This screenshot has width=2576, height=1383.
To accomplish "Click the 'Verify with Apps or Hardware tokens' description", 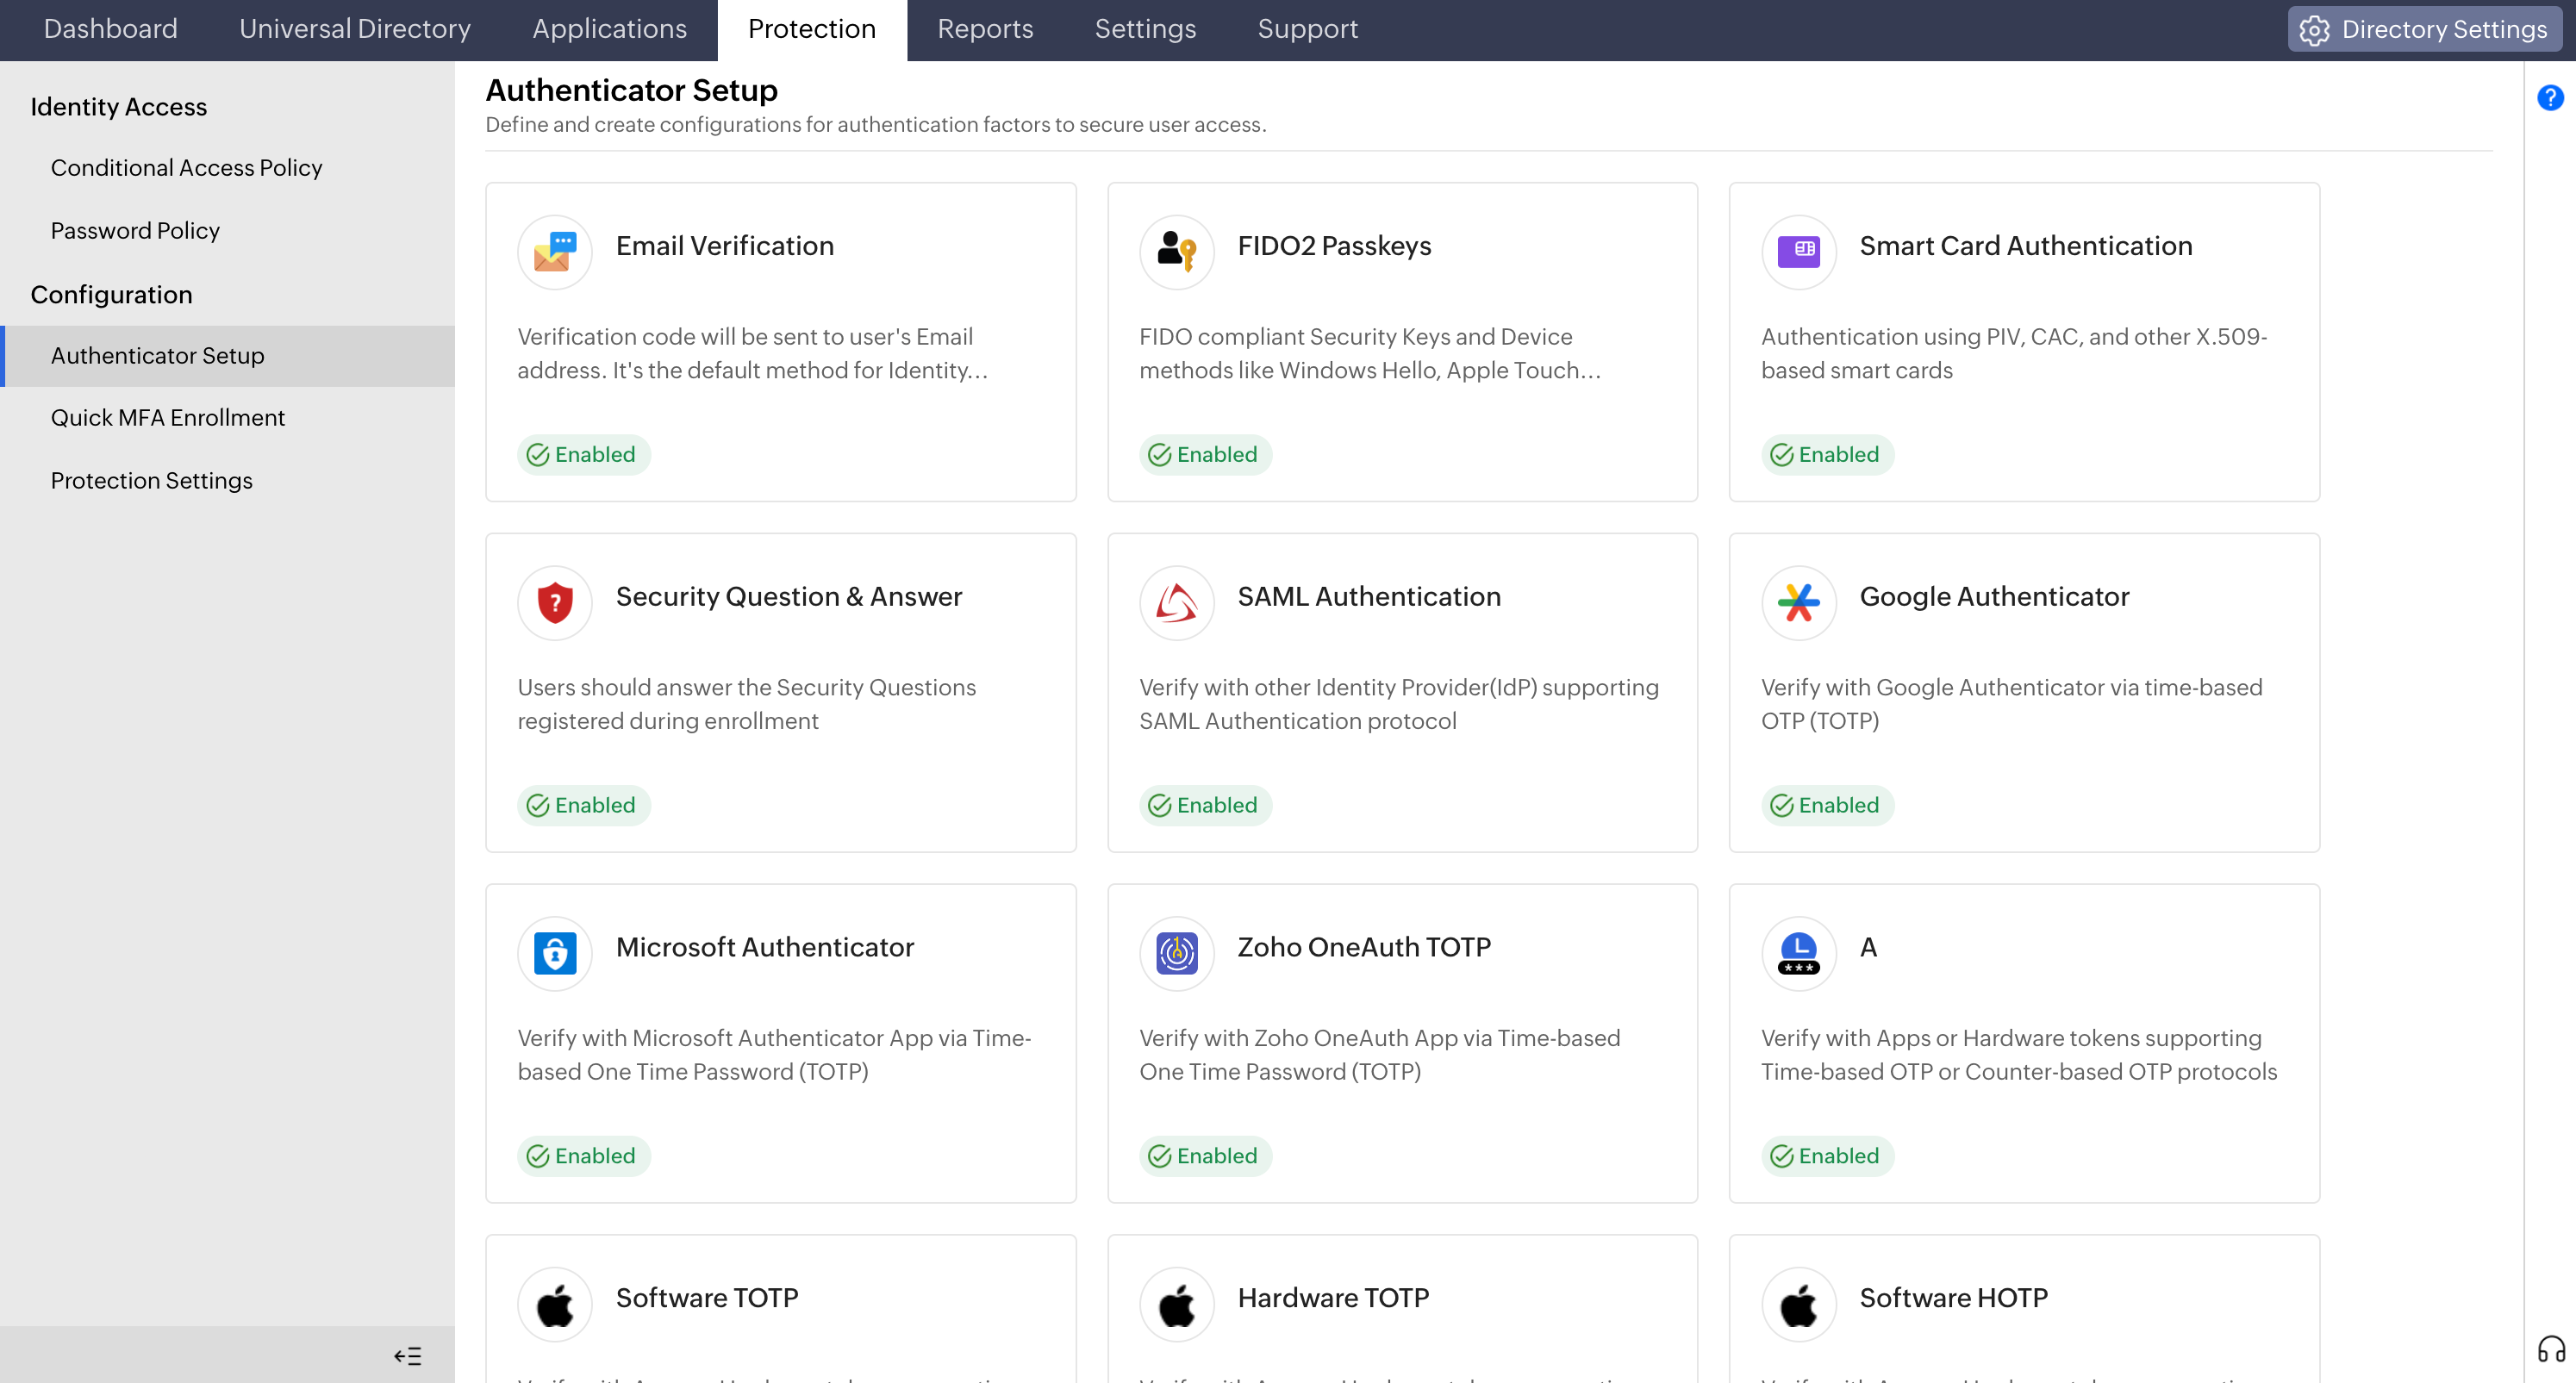I will 2019,1055.
